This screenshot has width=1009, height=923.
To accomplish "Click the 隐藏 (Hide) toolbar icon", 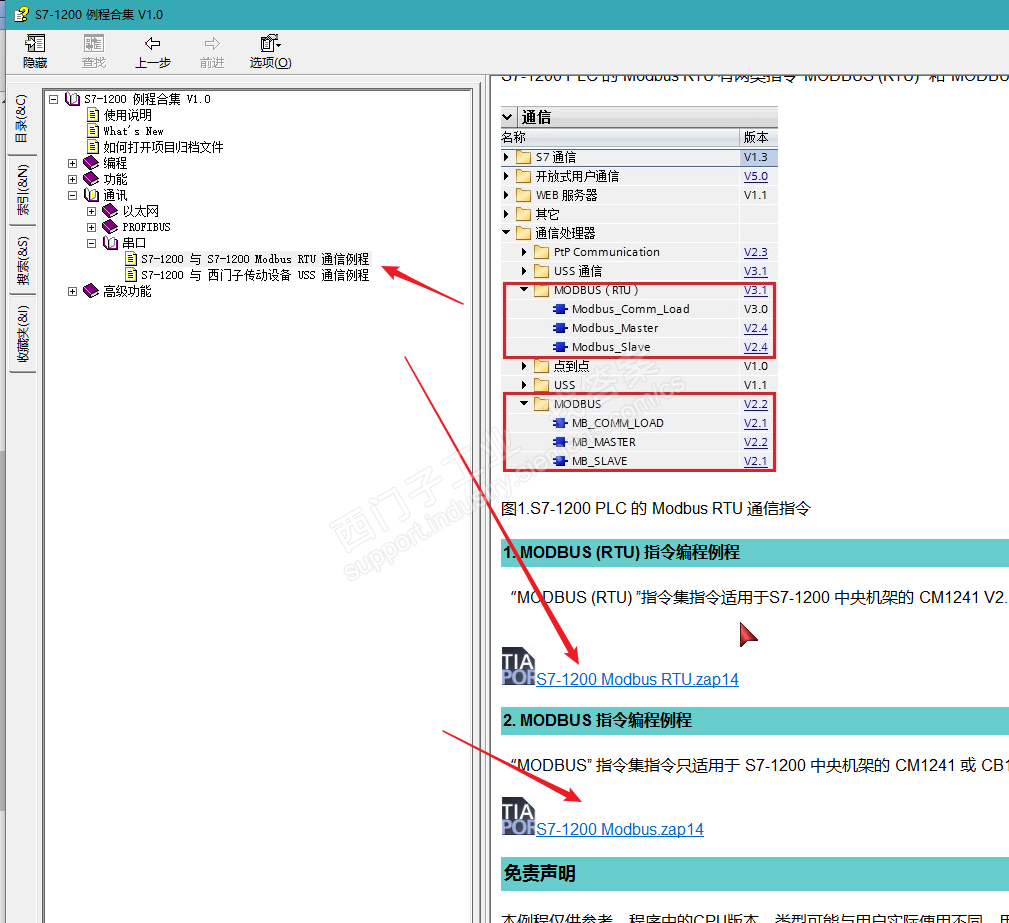I will tap(35, 44).
